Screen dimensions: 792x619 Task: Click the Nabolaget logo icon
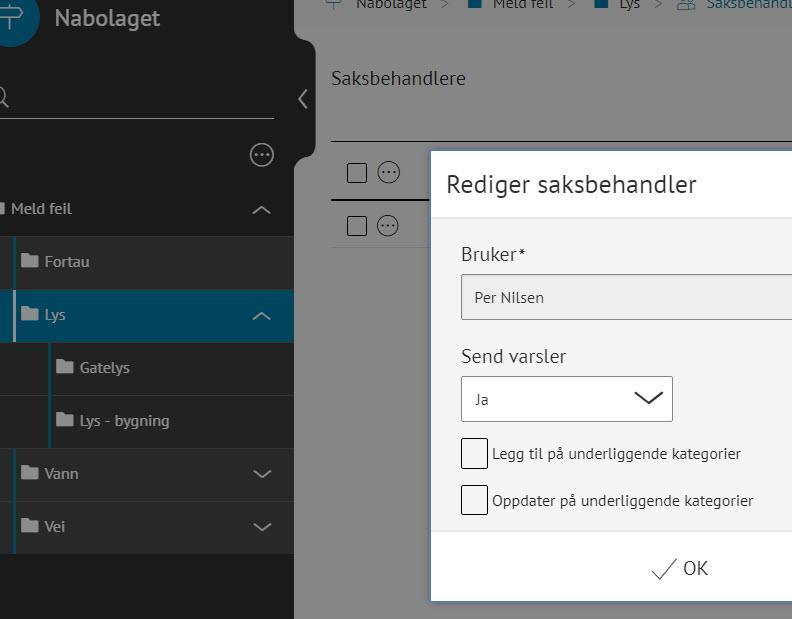click(x=12, y=18)
